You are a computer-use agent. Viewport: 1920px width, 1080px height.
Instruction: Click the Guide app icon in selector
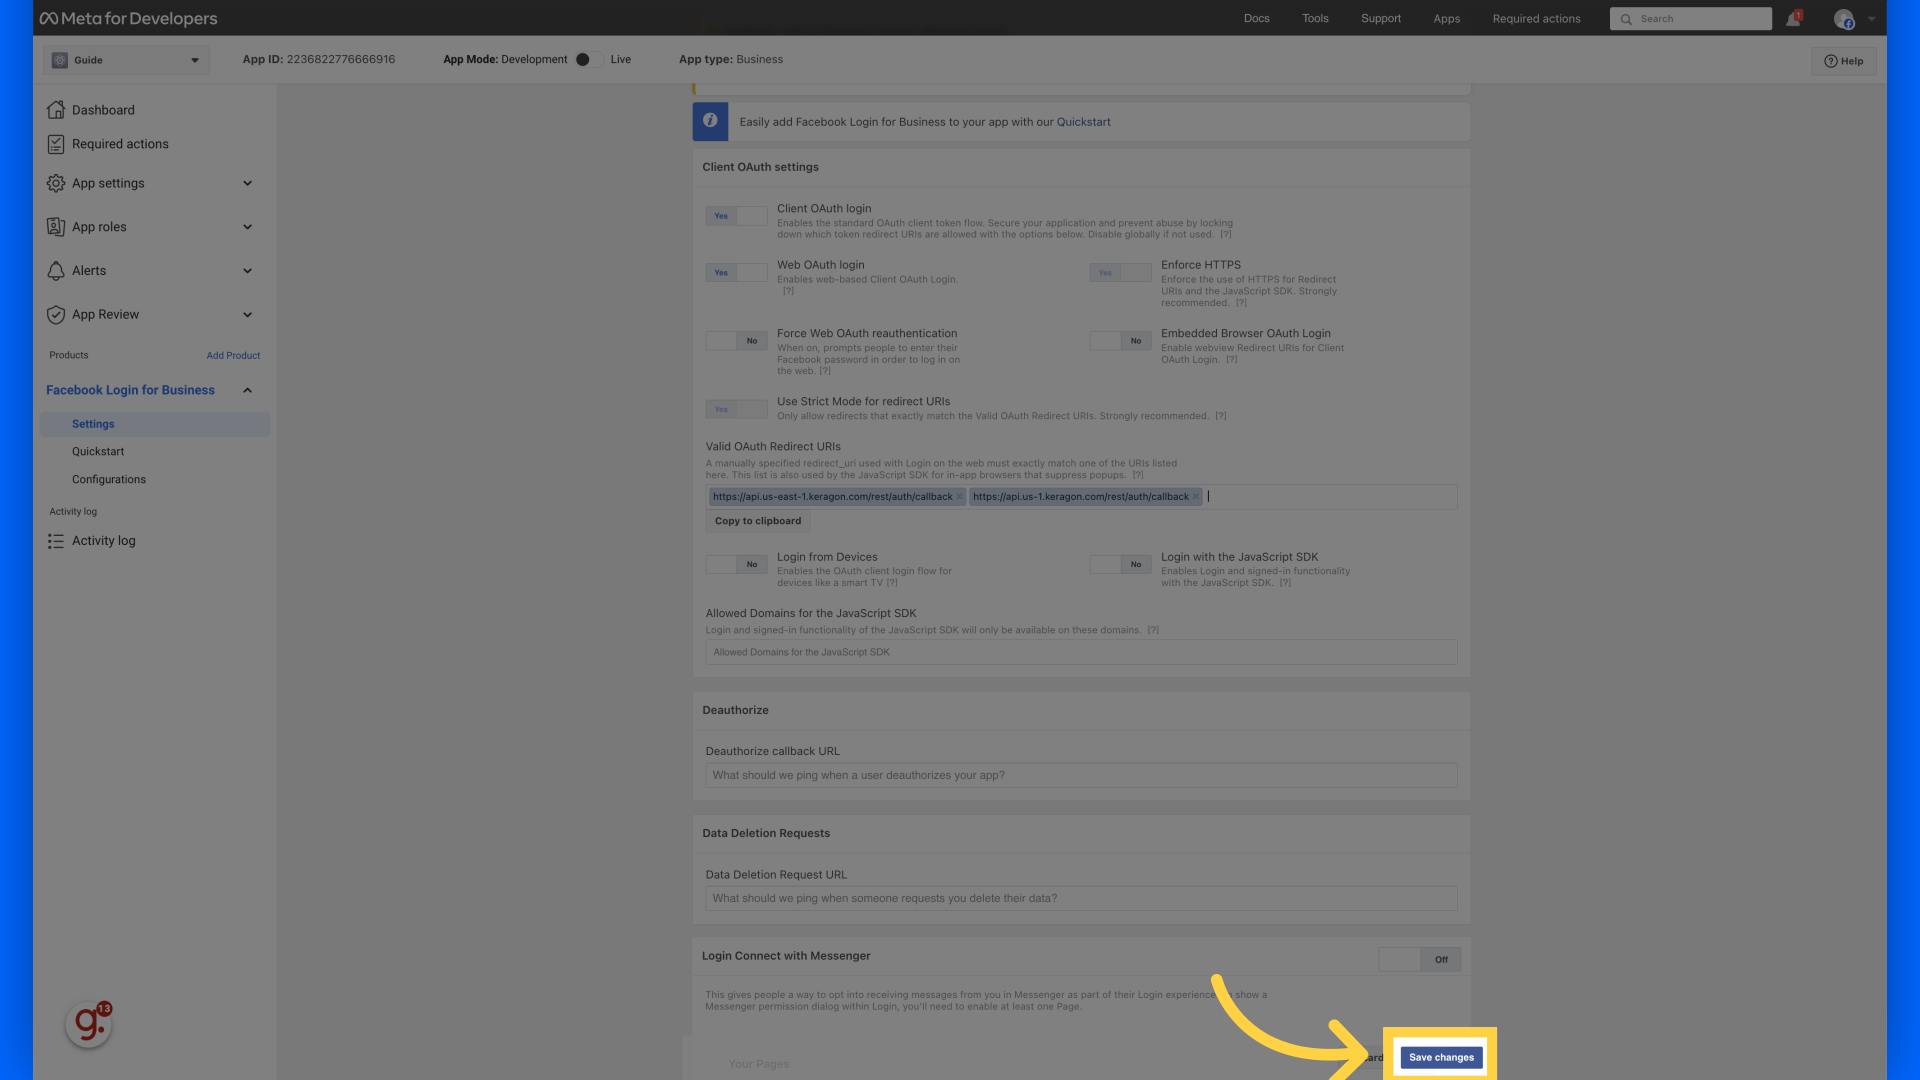click(x=60, y=60)
